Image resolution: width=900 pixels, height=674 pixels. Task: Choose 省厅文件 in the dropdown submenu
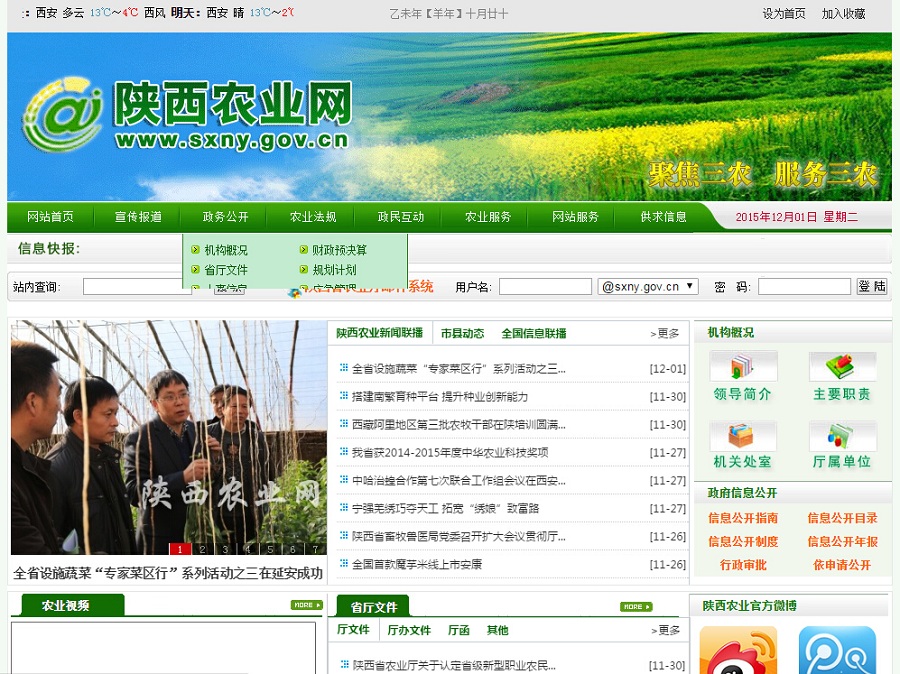click(226, 269)
